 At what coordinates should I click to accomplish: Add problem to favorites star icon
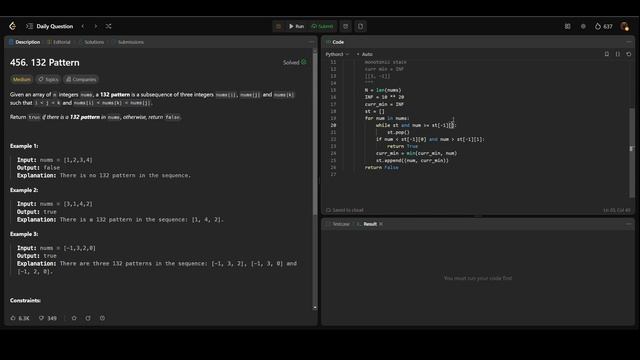(x=74, y=318)
